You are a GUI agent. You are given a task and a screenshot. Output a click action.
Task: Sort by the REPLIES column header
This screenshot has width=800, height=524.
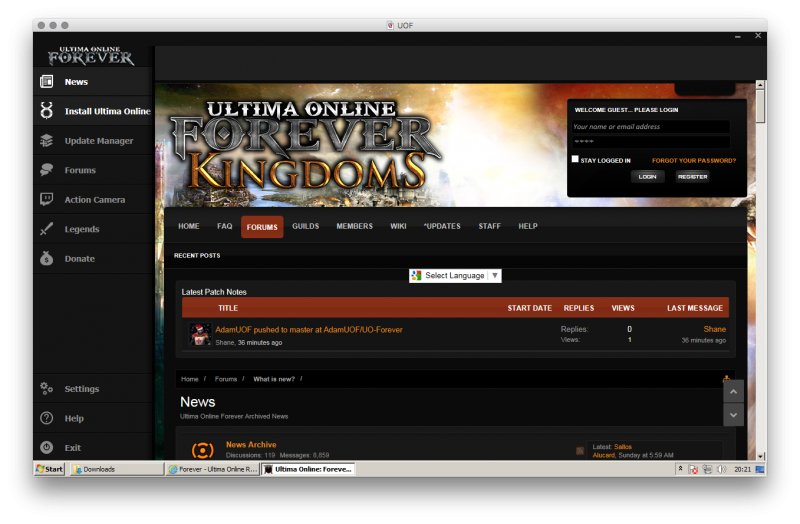[x=579, y=308]
